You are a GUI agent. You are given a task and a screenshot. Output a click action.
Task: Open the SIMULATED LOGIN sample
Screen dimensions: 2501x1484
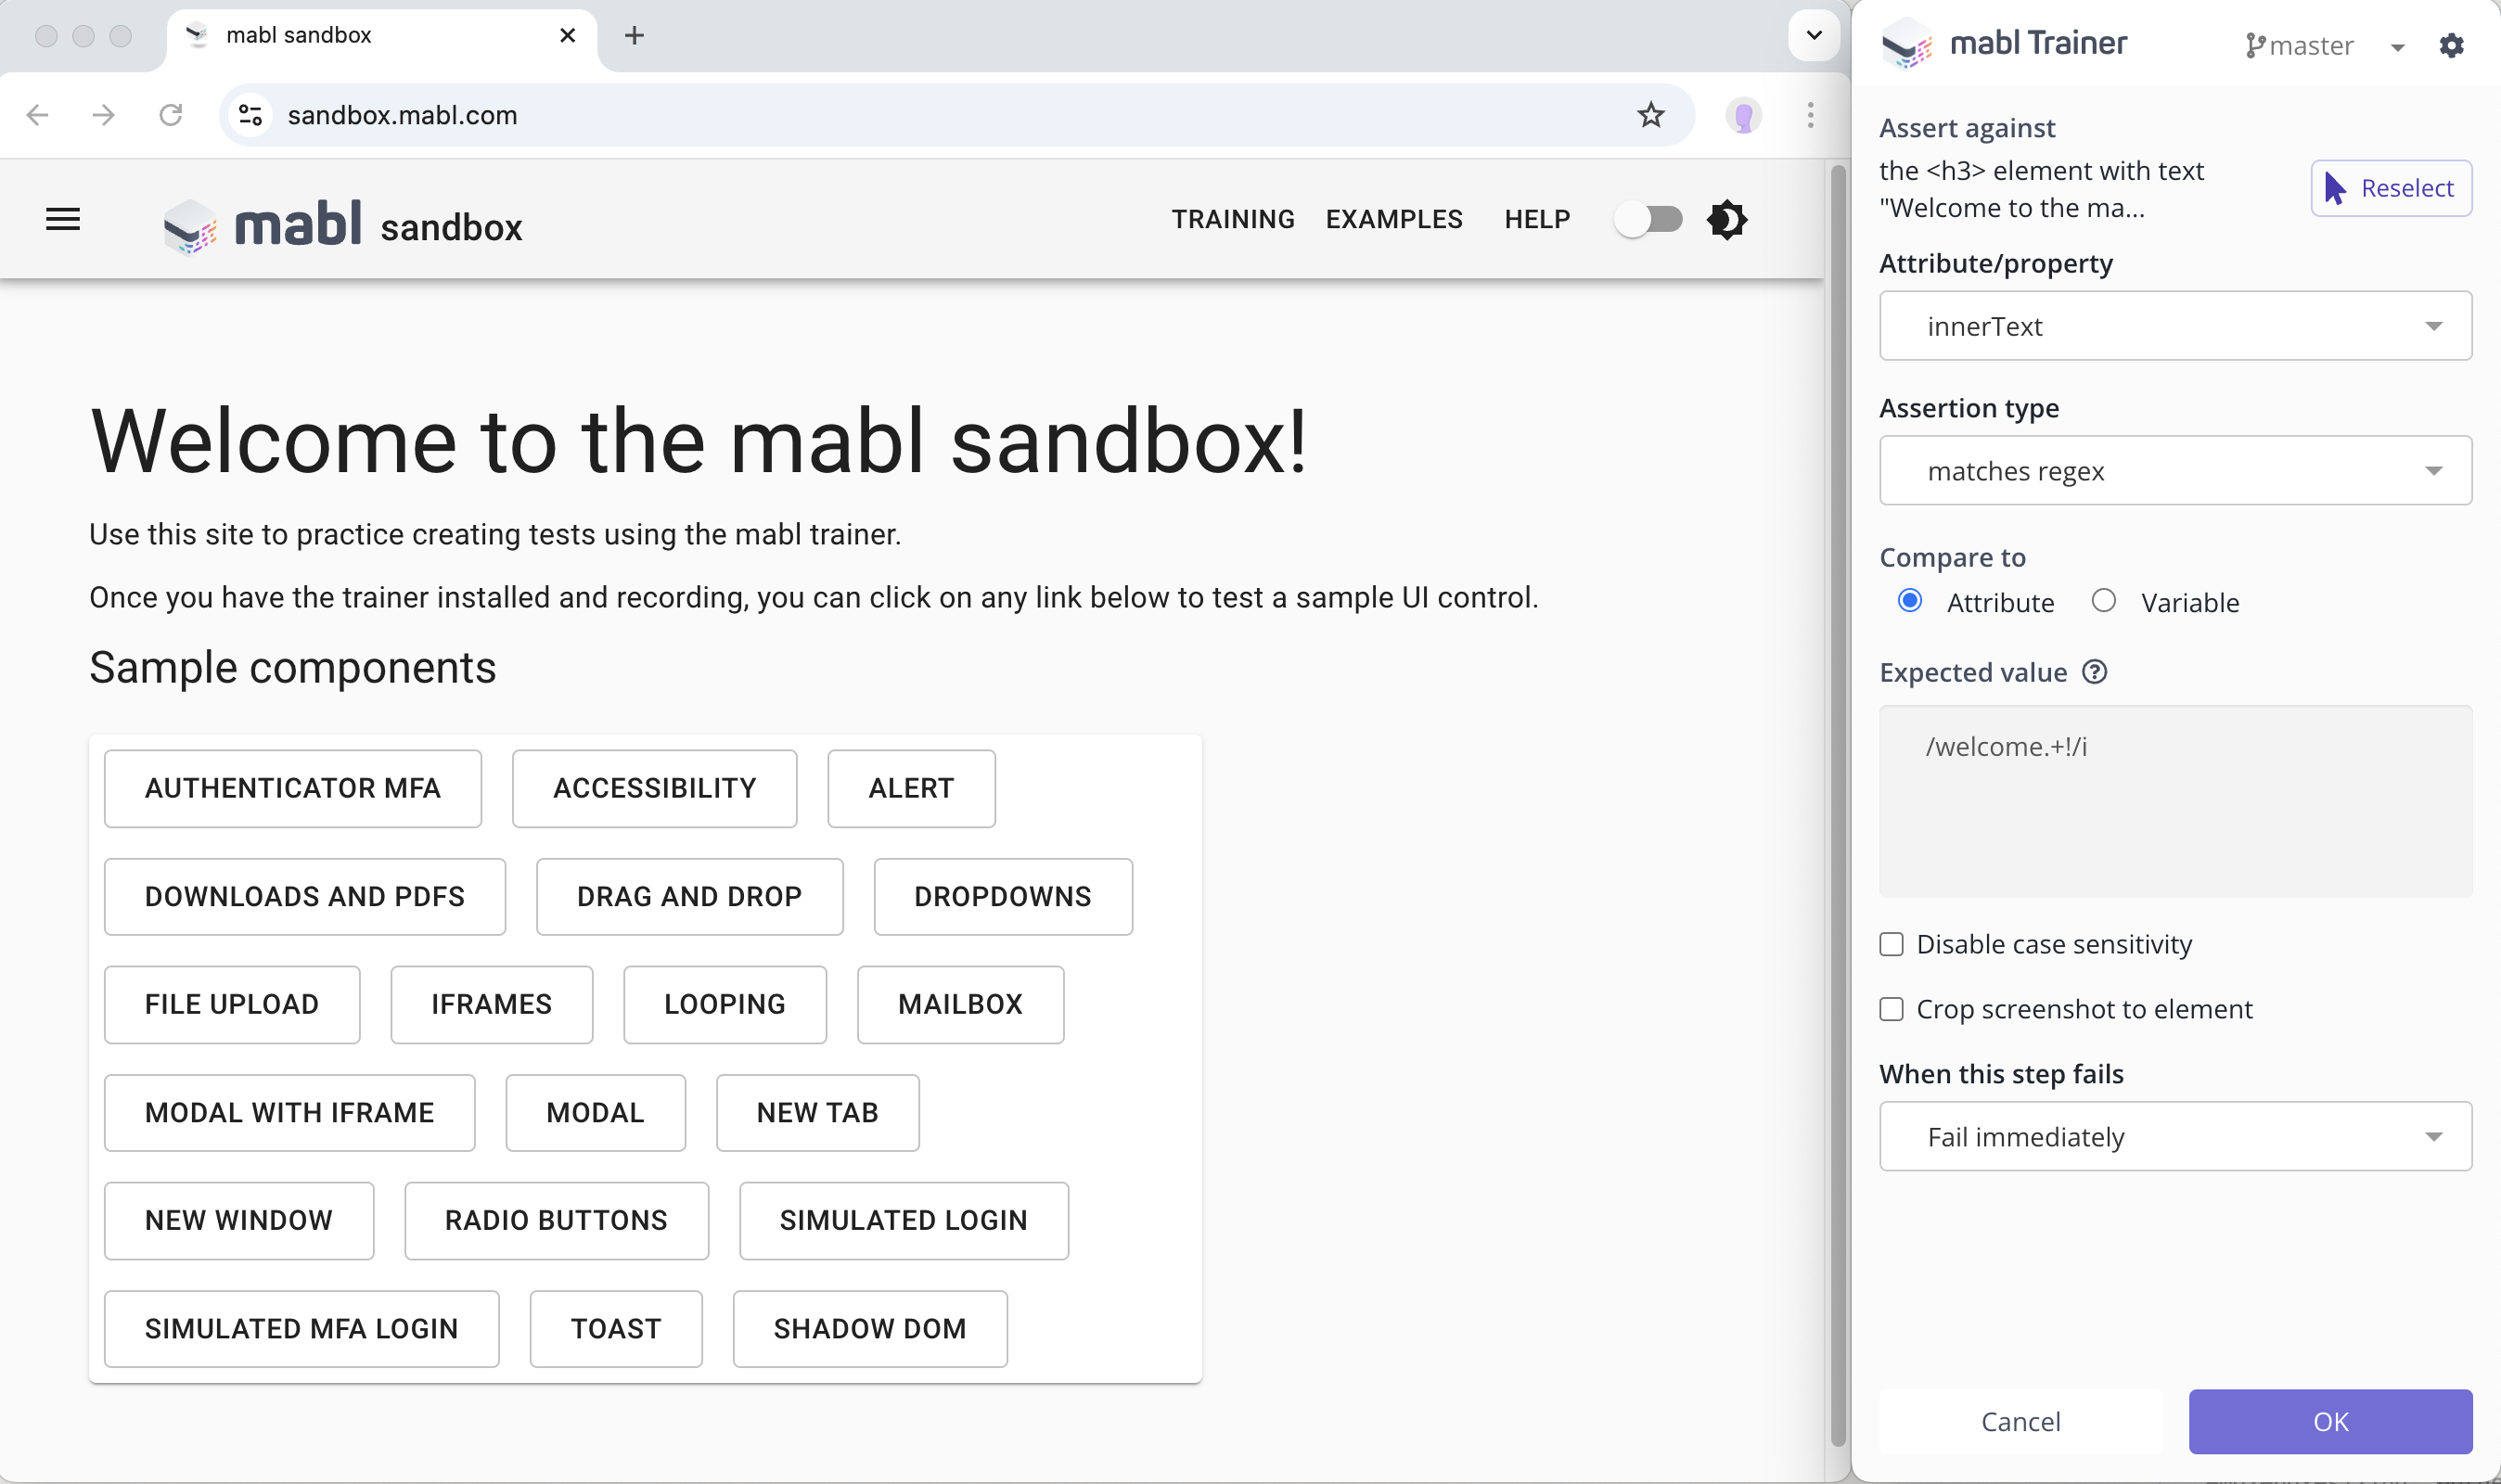coord(904,1220)
